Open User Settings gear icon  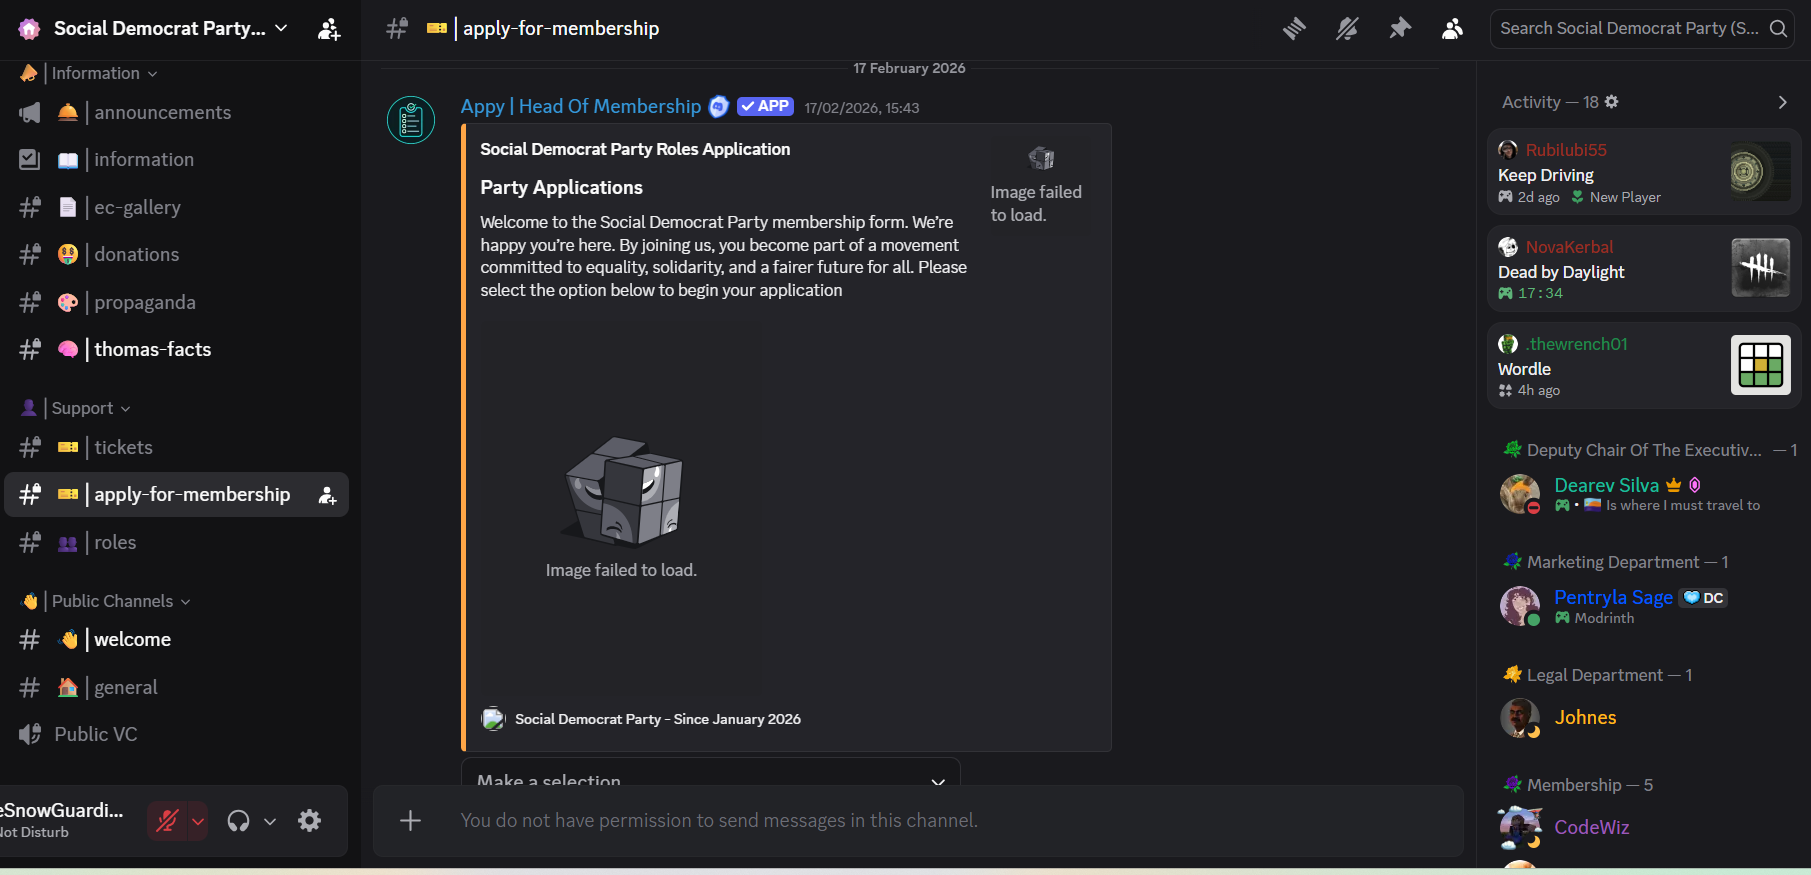pos(310,821)
